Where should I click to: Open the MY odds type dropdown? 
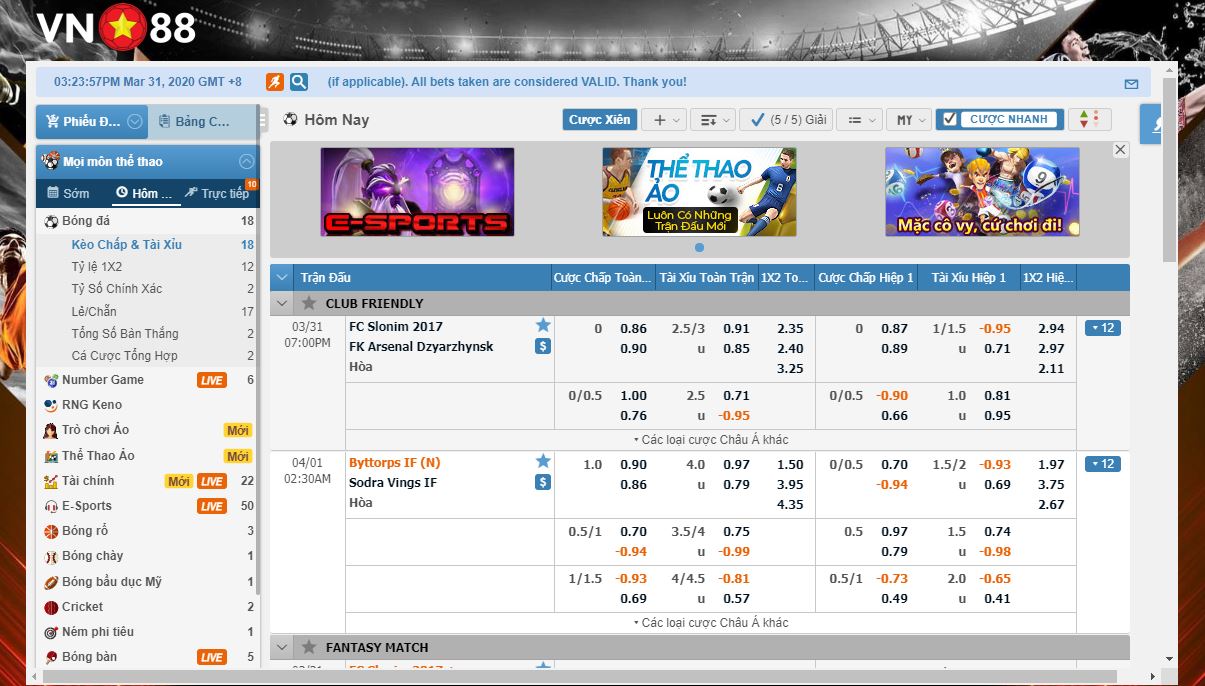909,120
